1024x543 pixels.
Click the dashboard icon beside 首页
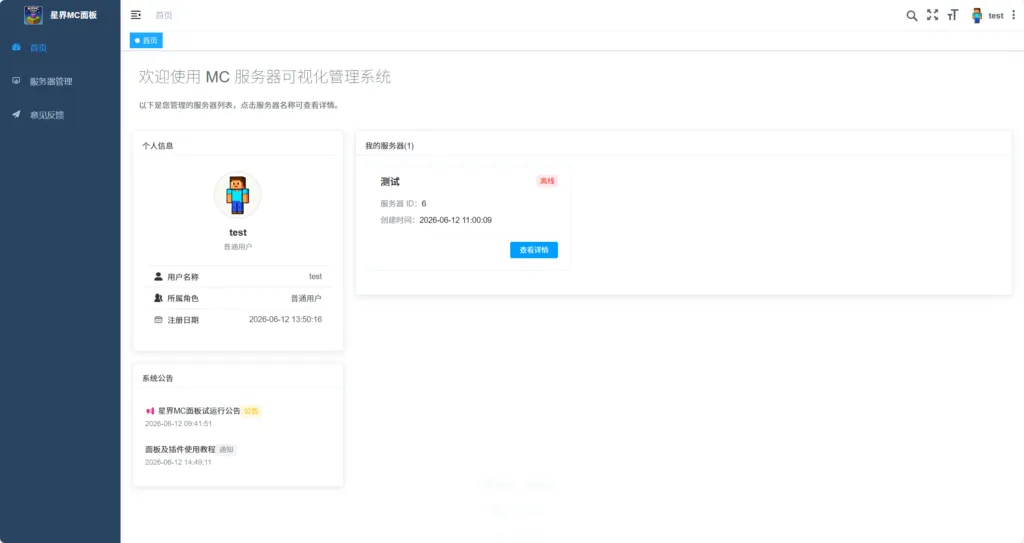16,47
